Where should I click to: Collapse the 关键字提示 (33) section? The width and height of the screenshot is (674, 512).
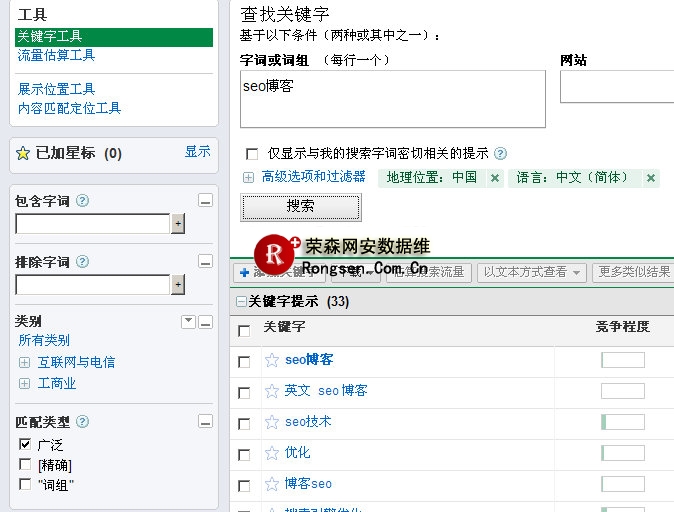[241, 301]
